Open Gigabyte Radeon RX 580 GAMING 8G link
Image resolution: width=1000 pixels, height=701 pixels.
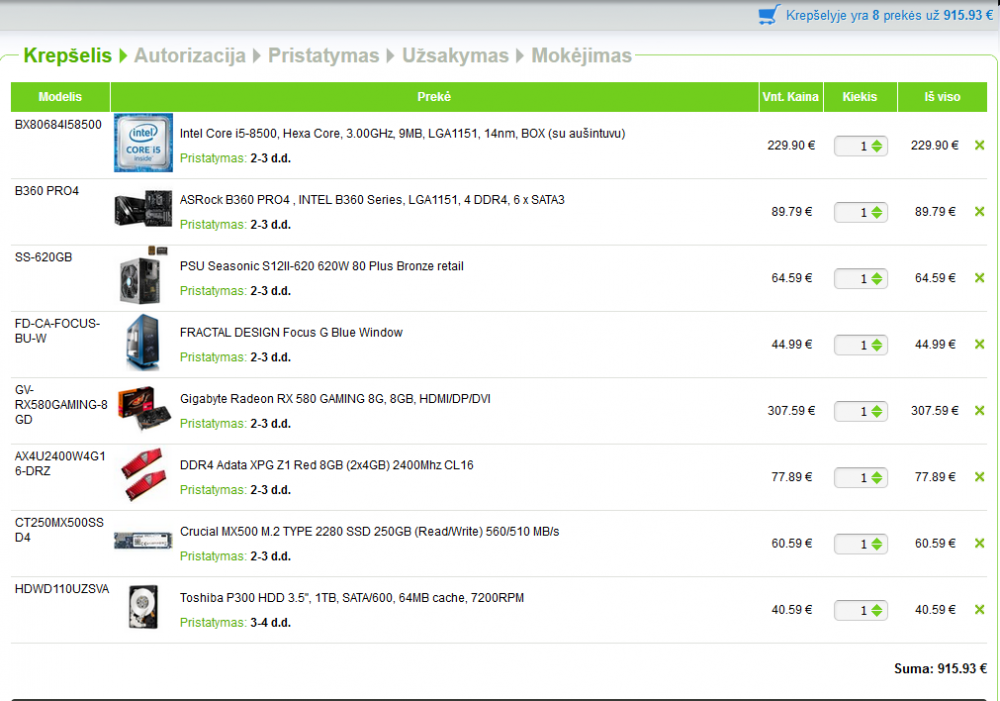335,399
